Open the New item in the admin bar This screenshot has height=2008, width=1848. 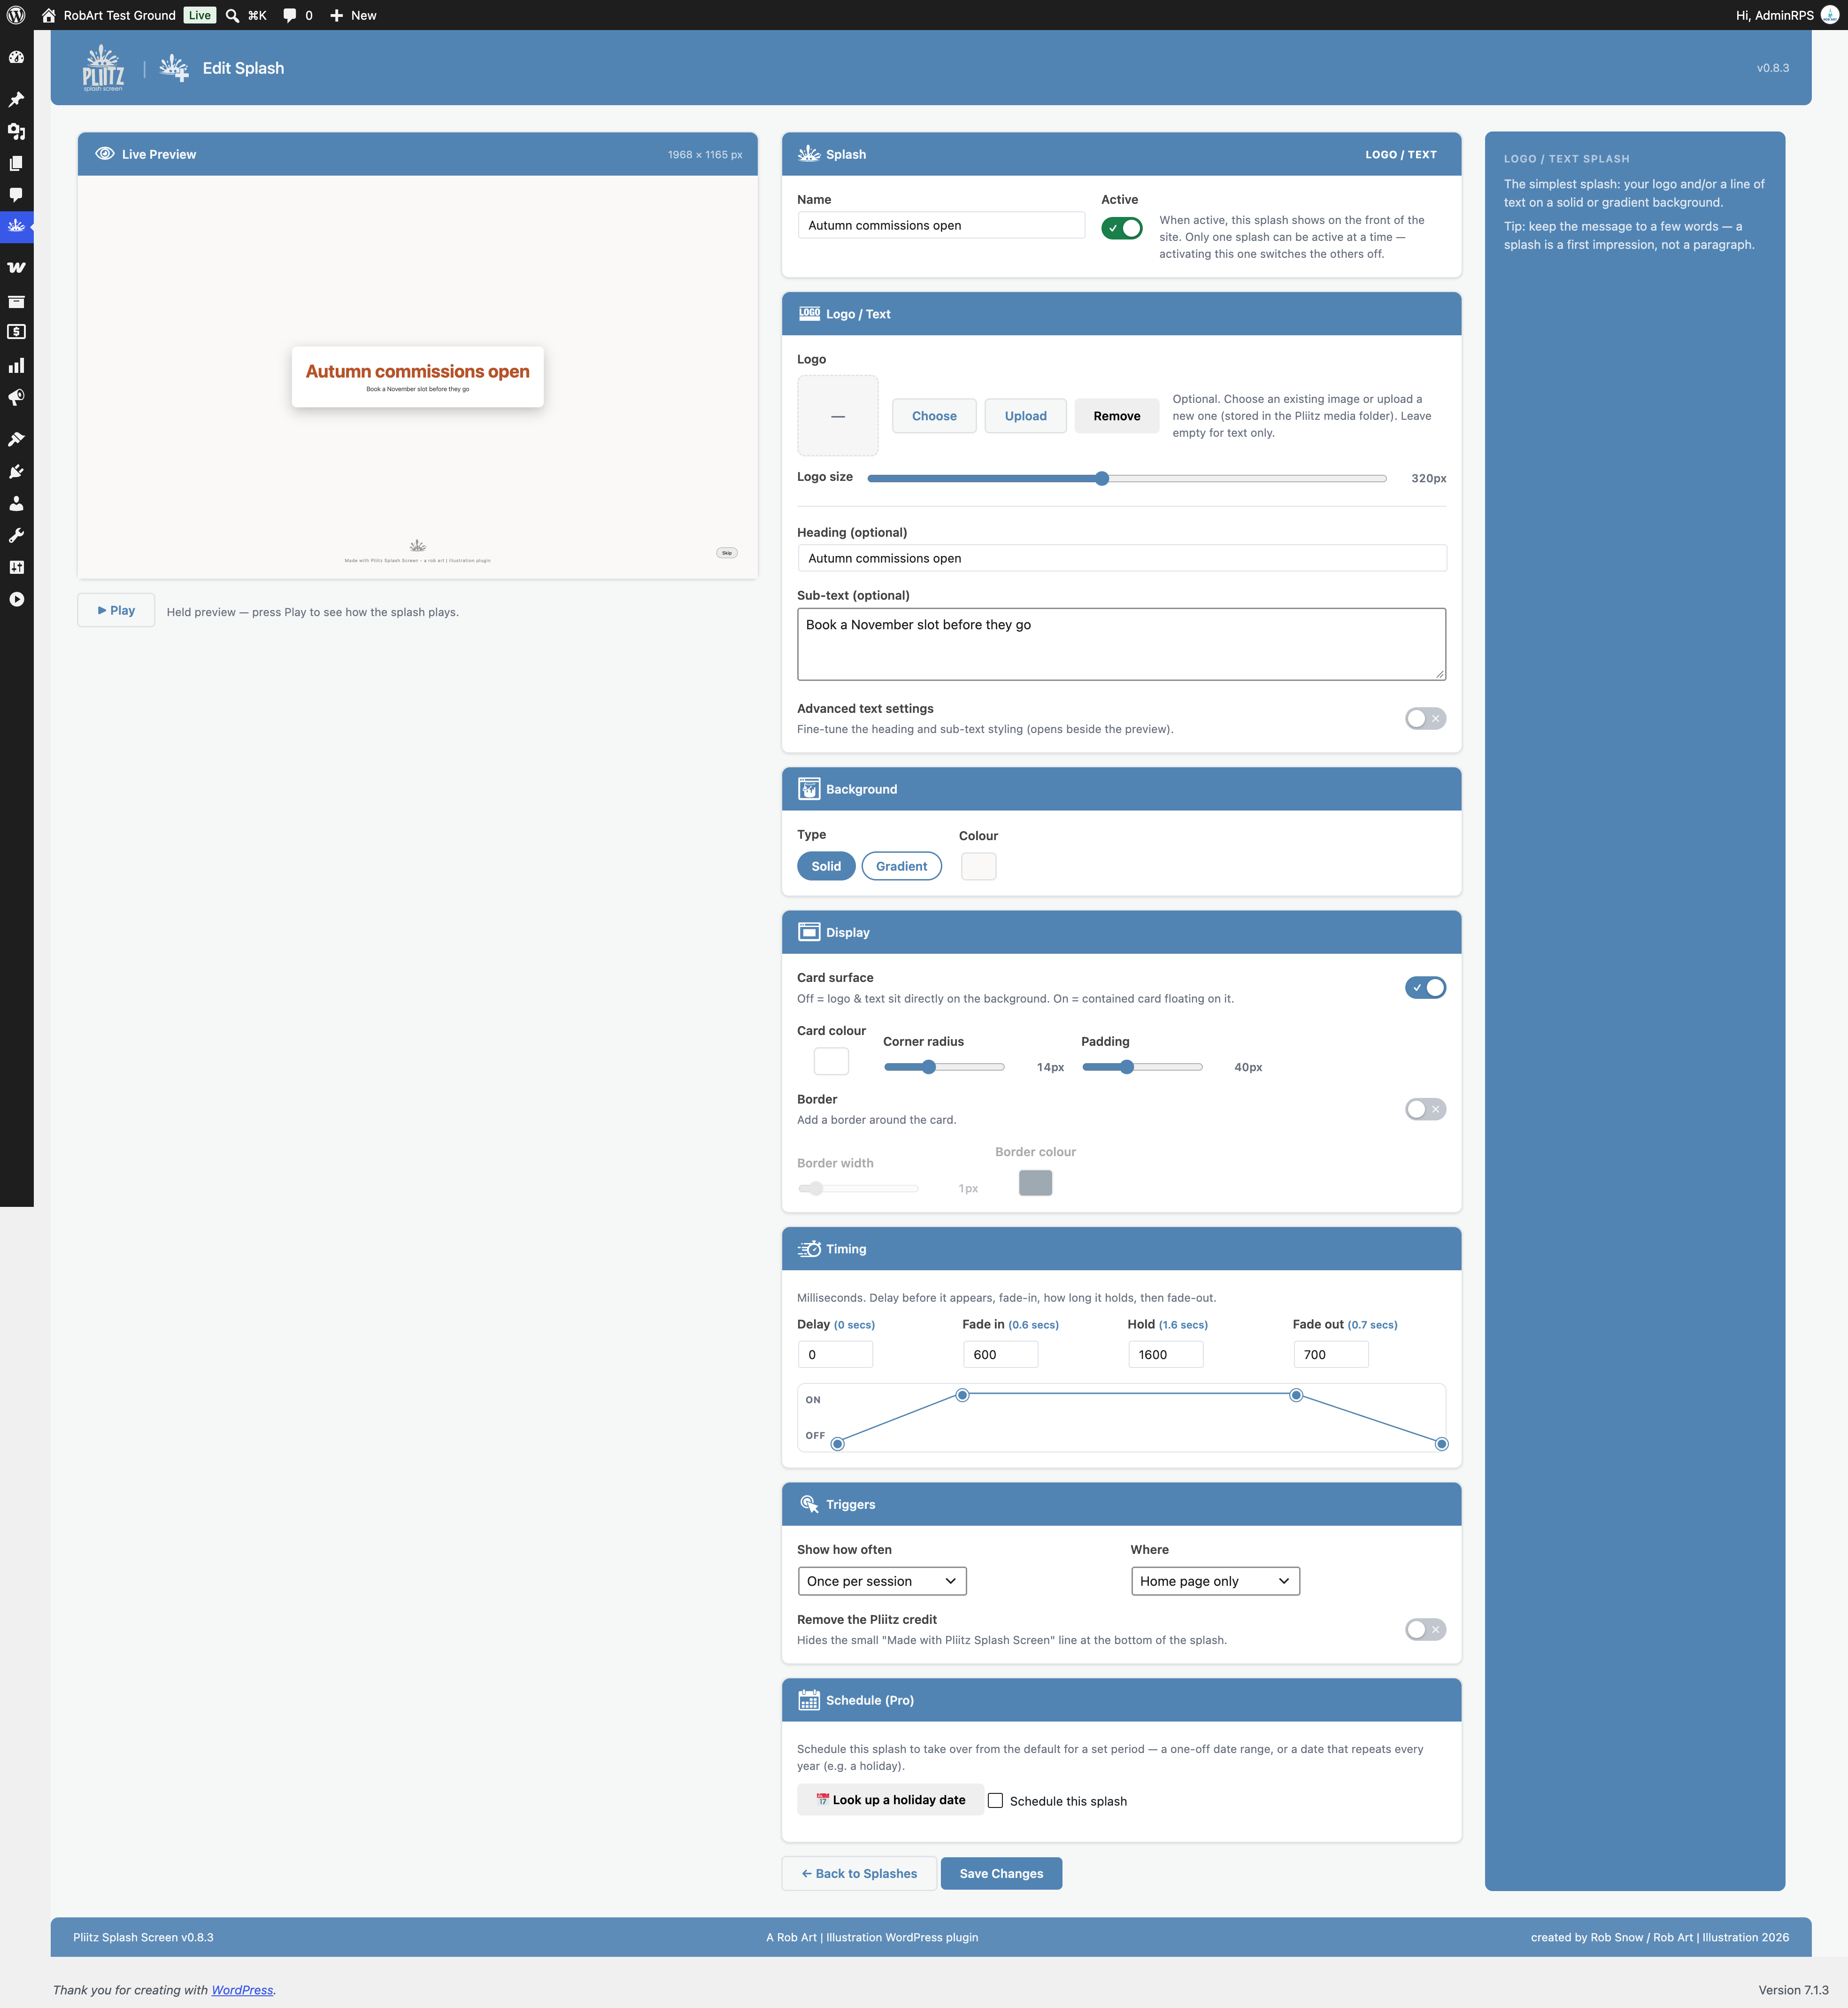(x=353, y=15)
